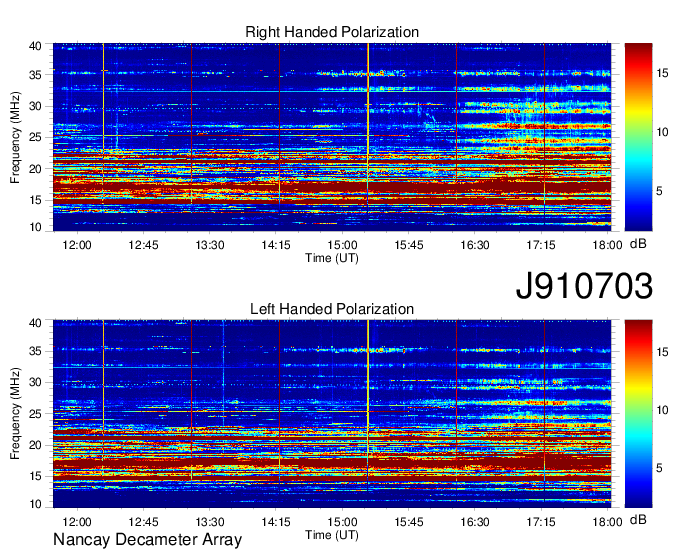Click the 25 MHz tick of Left Handed plot
The height and width of the screenshot is (552, 680).
[x=35, y=414]
